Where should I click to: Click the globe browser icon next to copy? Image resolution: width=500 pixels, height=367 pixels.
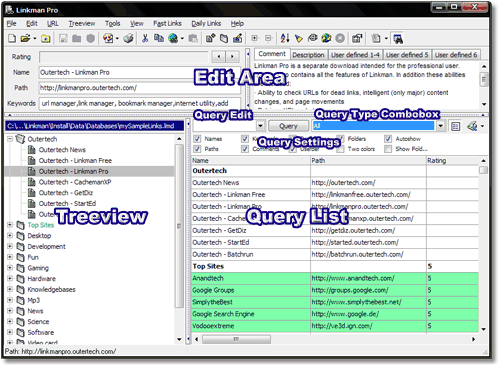[x=173, y=39]
